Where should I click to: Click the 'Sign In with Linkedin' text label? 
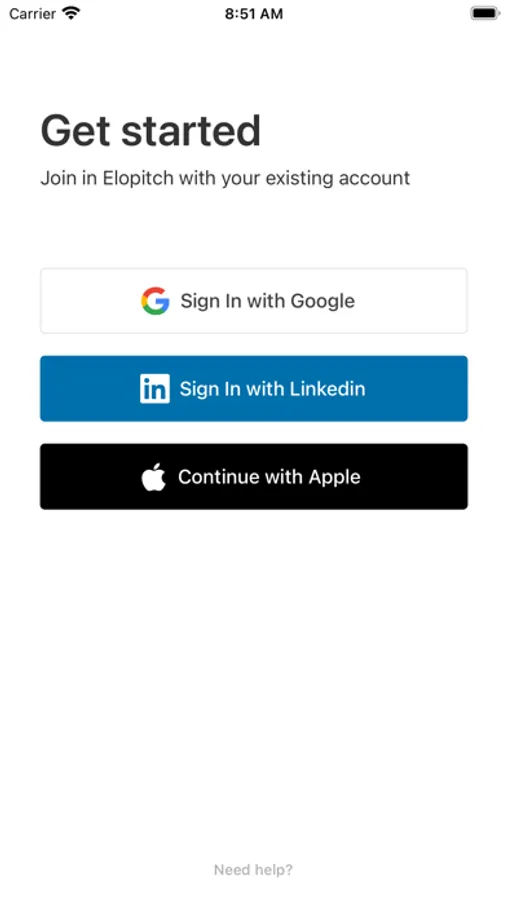click(272, 389)
